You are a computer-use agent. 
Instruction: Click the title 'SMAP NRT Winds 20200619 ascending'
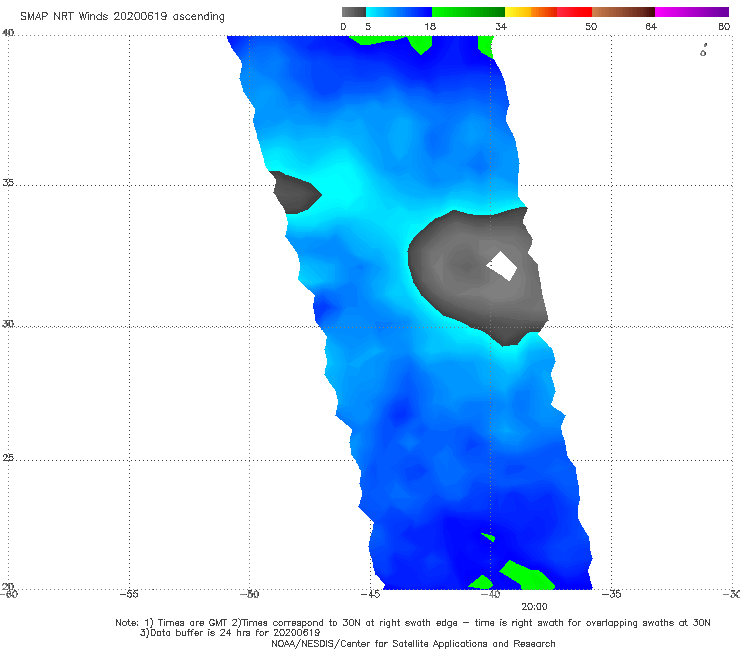pos(122,16)
